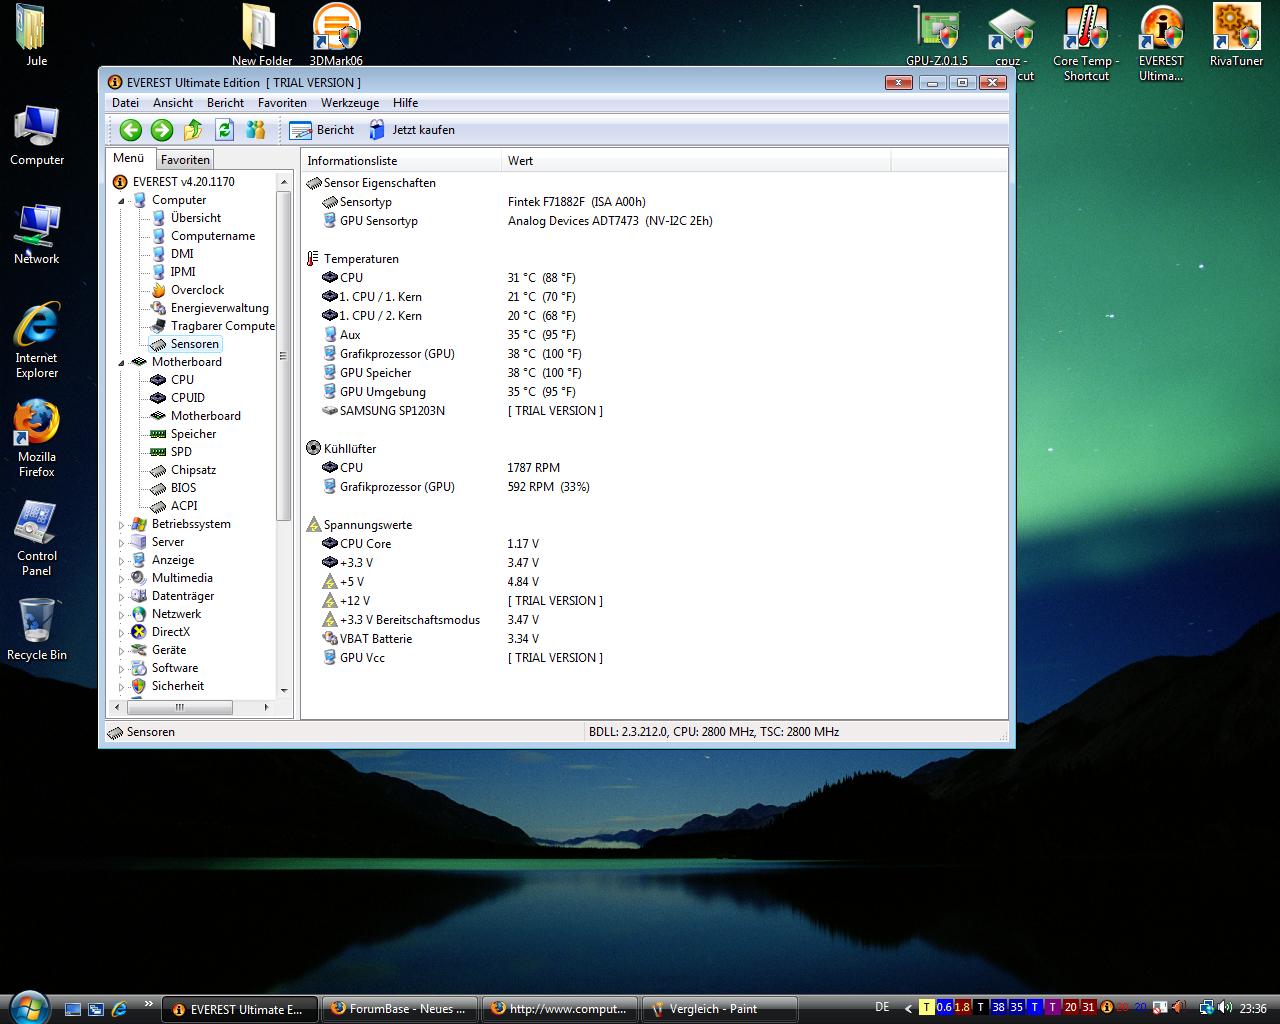Click the green Forward arrow toolbar icon
This screenshot has height=1024, width=1280.
tap(162, 130)
